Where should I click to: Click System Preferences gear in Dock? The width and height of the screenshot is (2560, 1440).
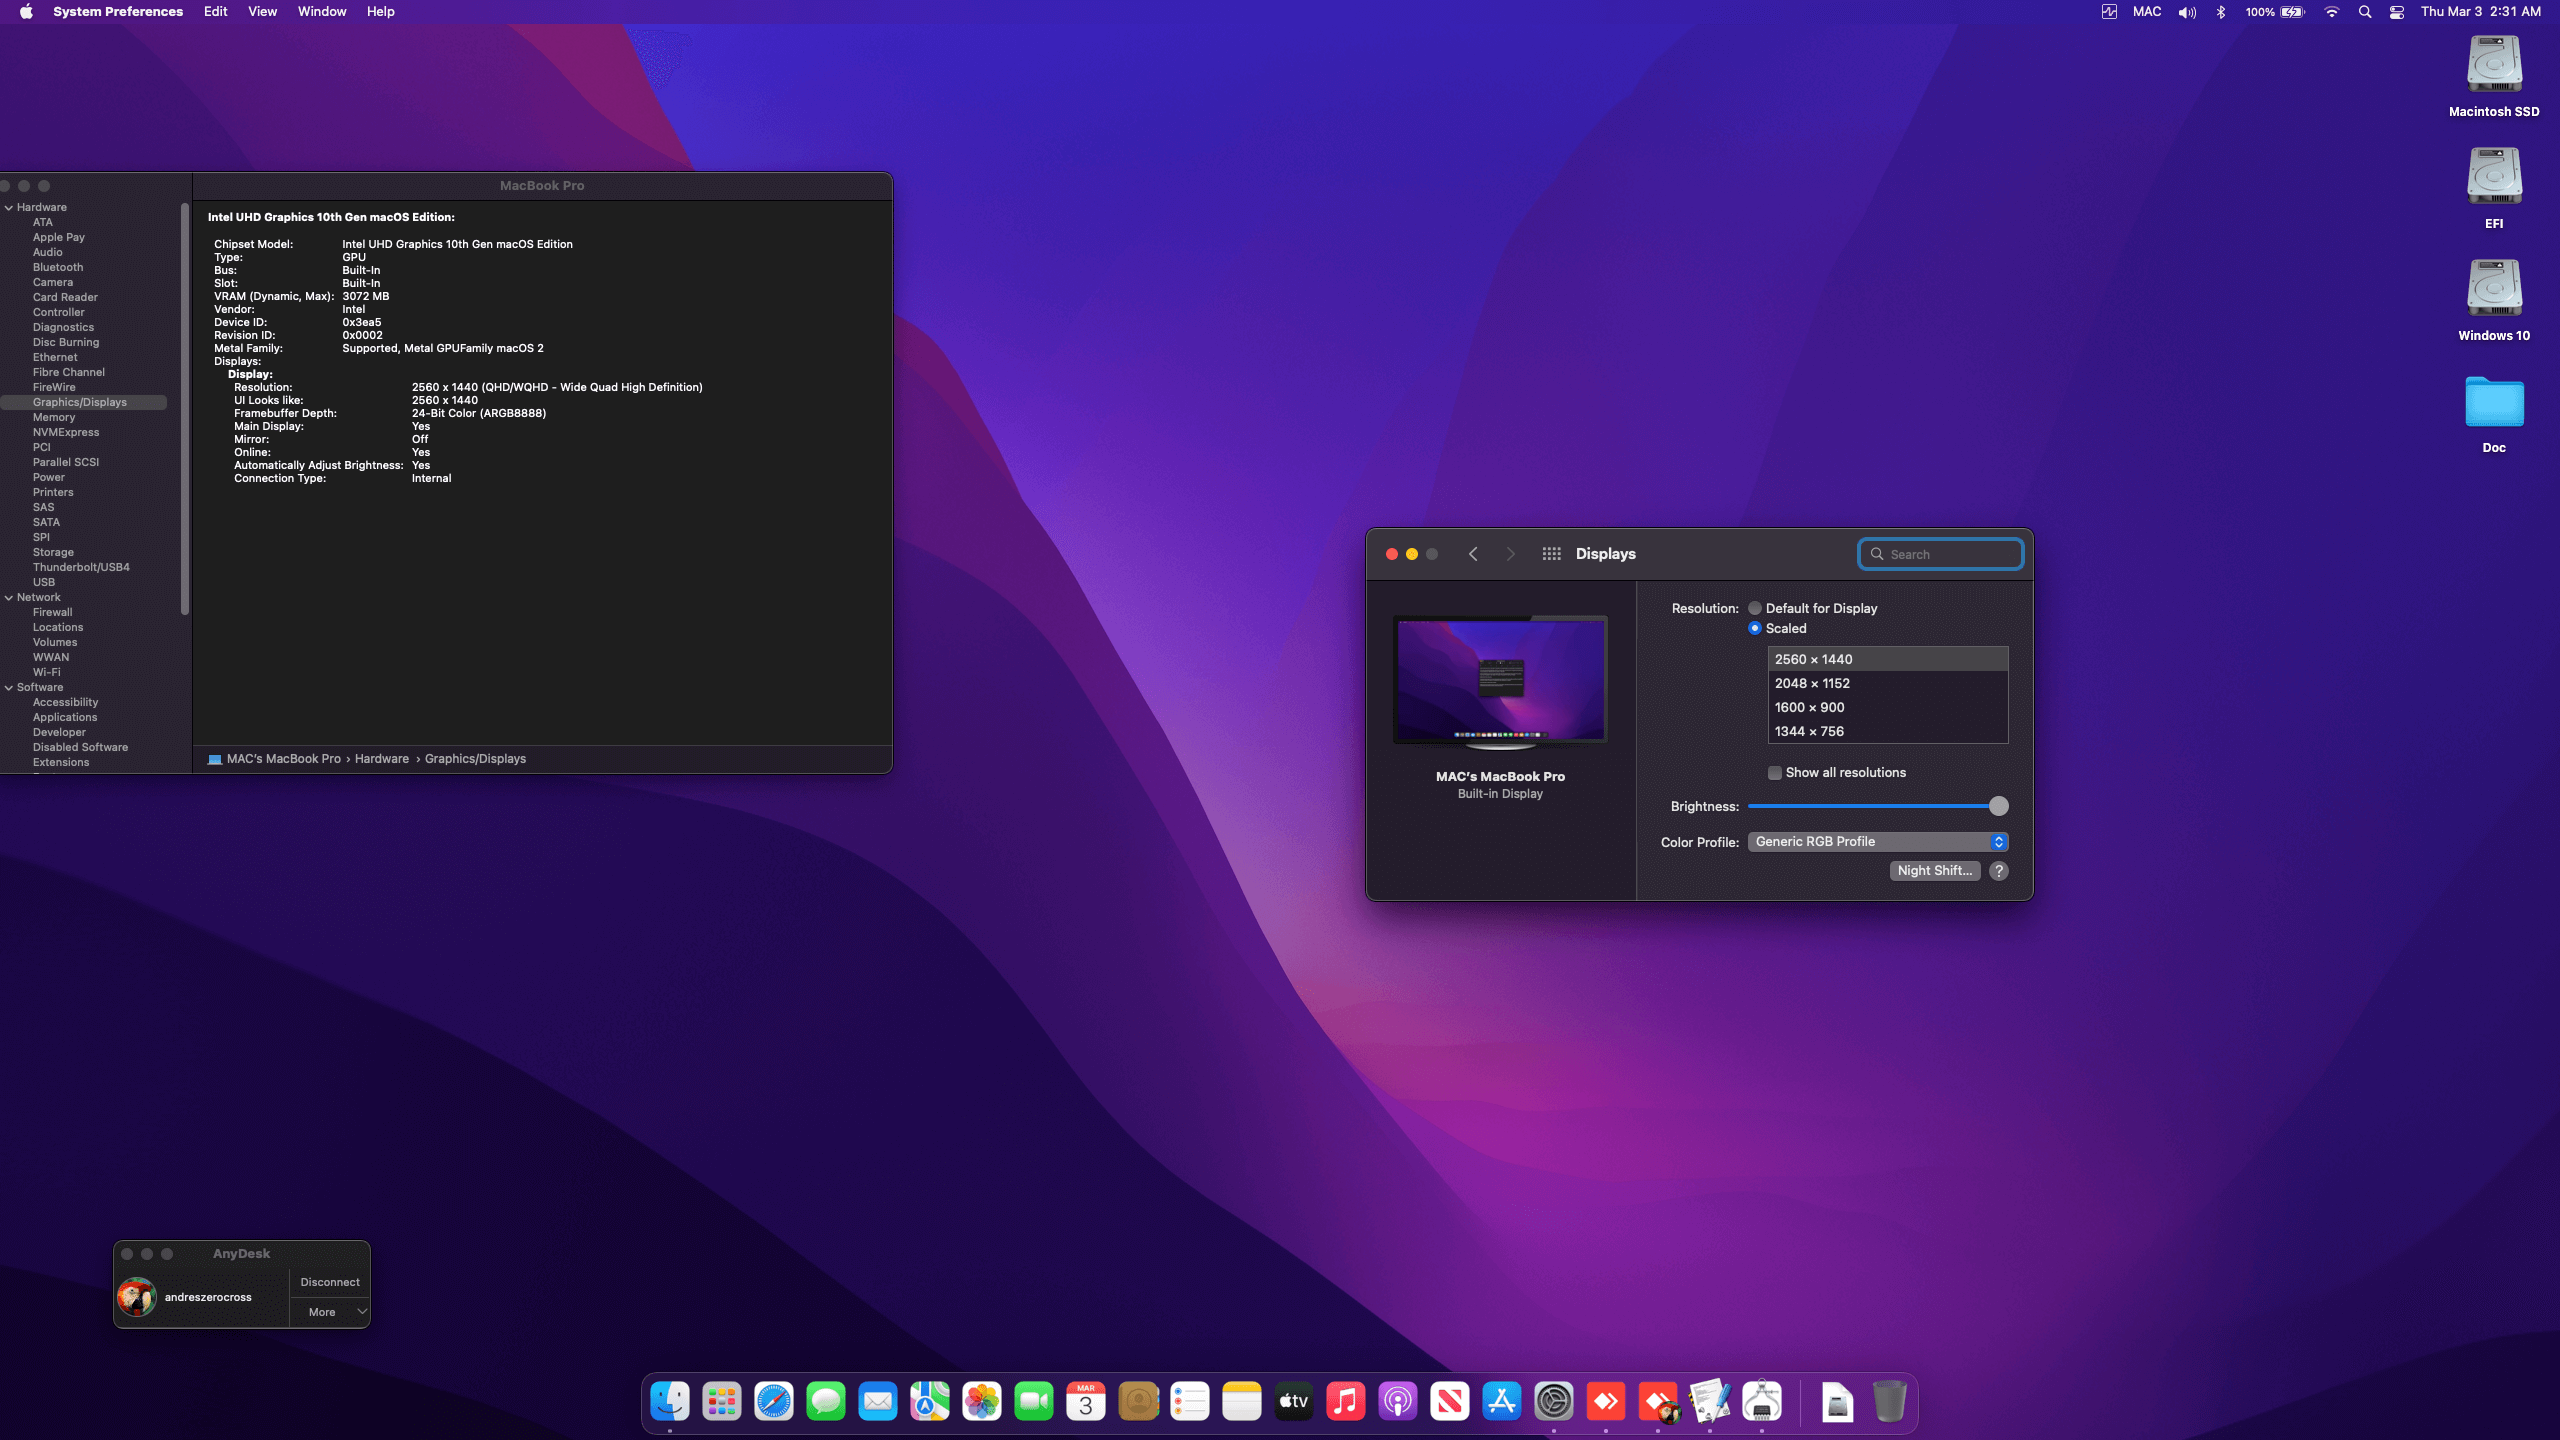click(1554, 1402)
